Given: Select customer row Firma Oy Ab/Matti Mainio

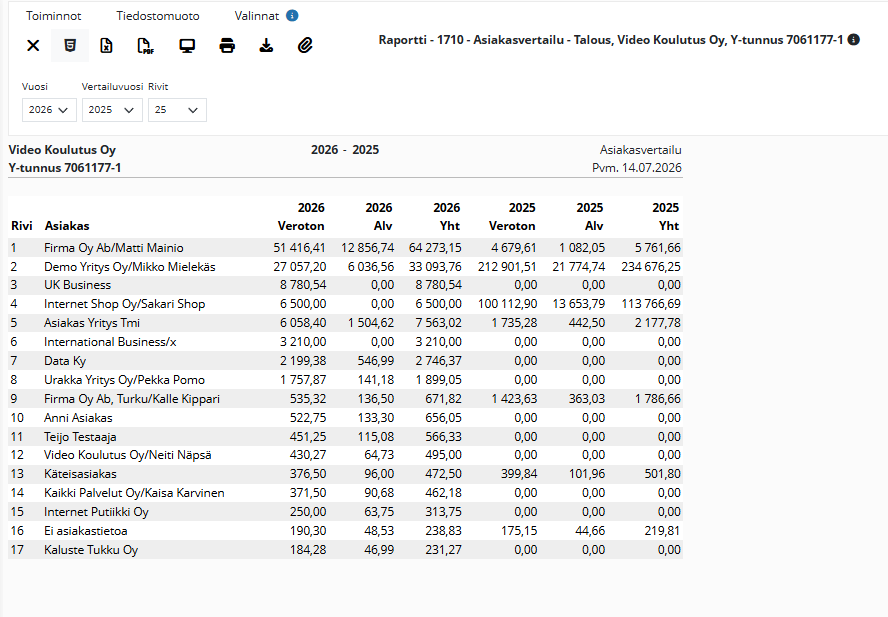Looking at the screenshot, I should coord(345,248).
